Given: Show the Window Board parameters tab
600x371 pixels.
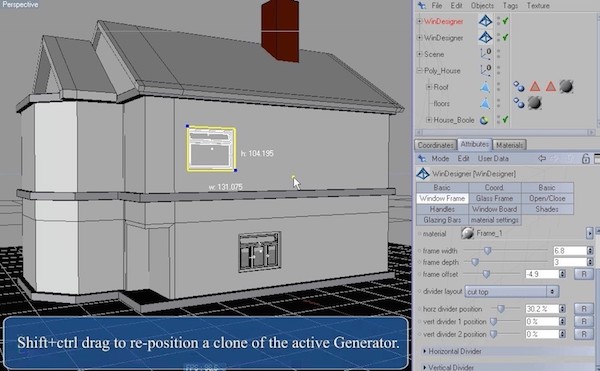Looking at the screenshot, I should [494, 209].
